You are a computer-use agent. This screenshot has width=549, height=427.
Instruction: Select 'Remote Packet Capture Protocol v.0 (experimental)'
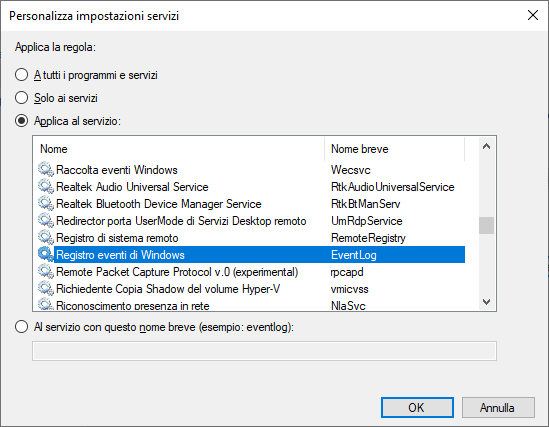click(x=251, y=272)
